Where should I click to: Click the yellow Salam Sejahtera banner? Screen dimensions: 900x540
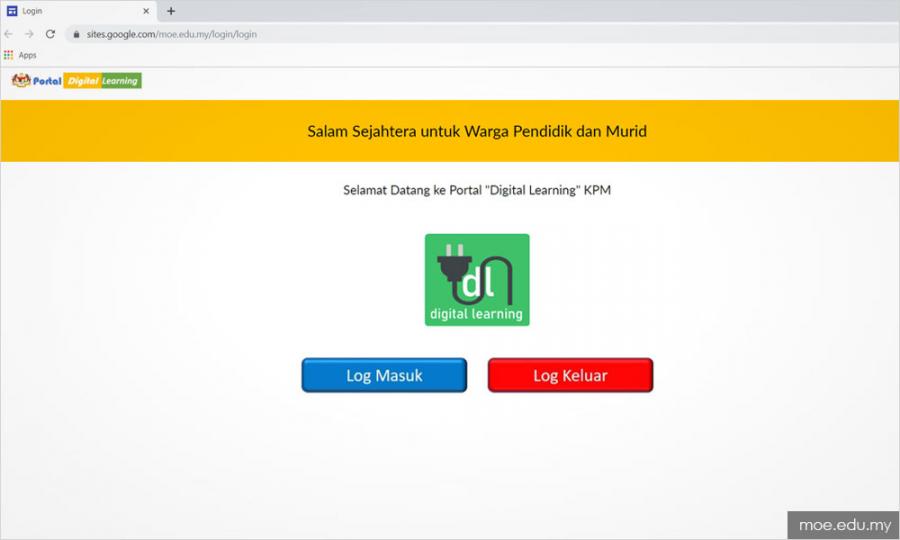click(x=450, y=131)
